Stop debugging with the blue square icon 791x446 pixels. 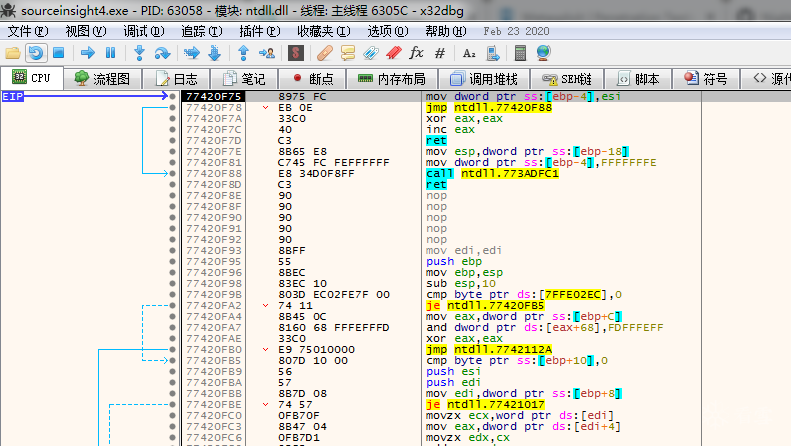[59, 52]
